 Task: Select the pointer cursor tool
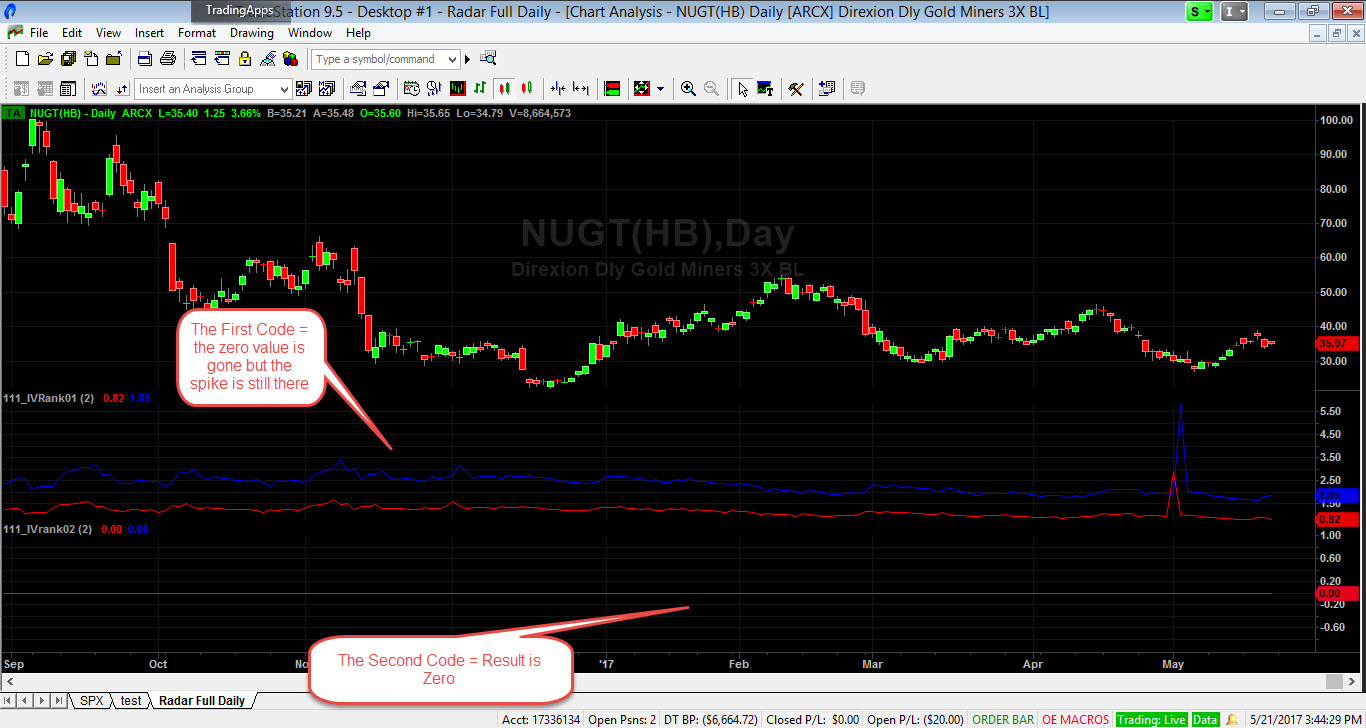click(x=742, y=89)
